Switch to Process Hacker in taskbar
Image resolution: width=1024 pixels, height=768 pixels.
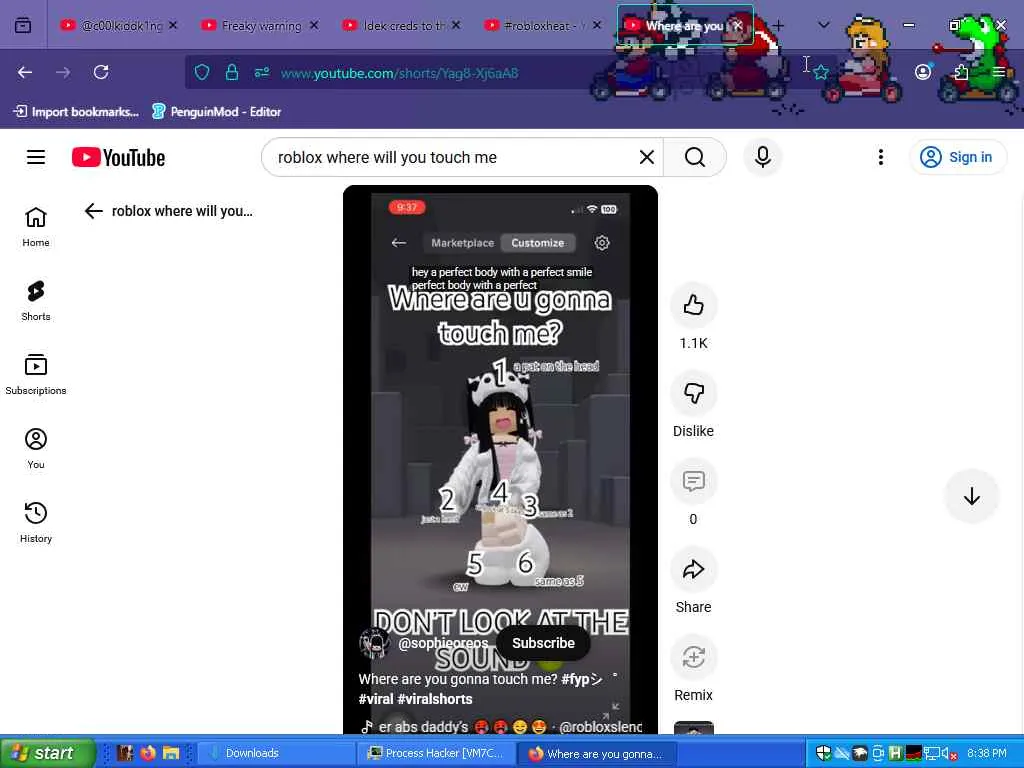point(436,753)
